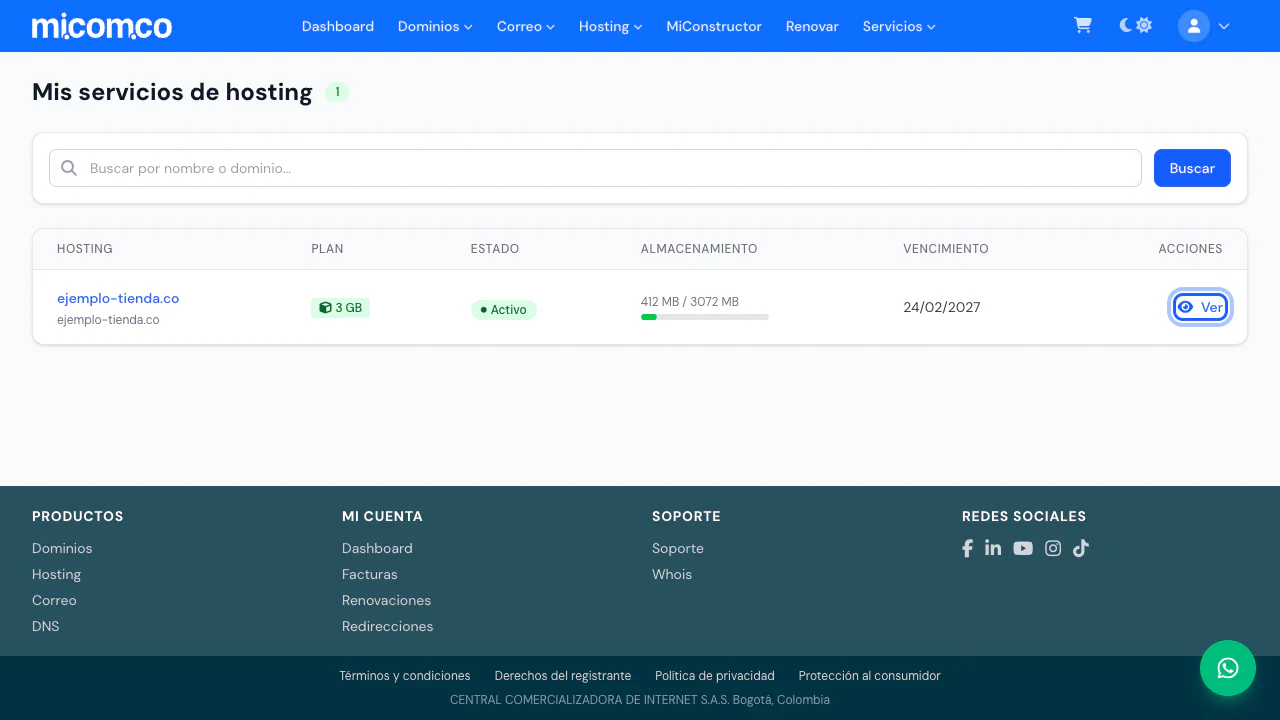This screenshot has height=720, width=1280.
Task: Open Facturas footer link
Action: pyautogui.click(x=370, y=574)
